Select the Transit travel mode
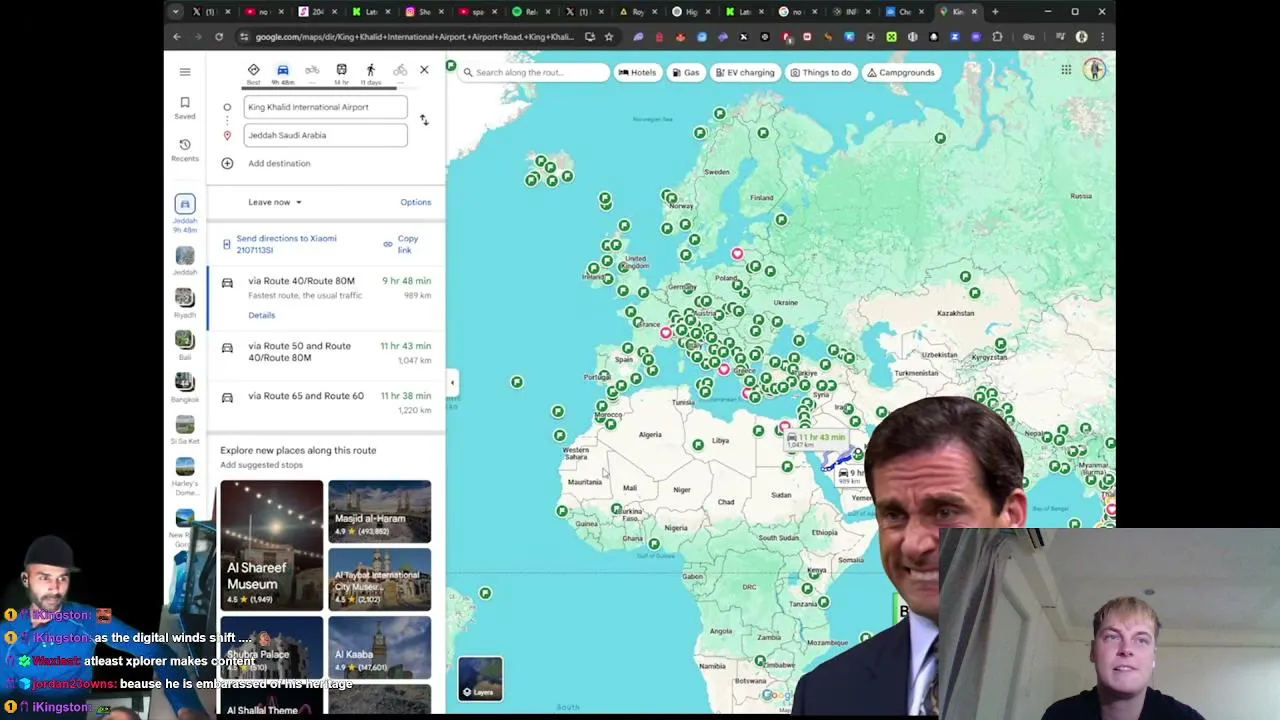This screenshot has width=1280, height=720. click(x=341, y=72)
